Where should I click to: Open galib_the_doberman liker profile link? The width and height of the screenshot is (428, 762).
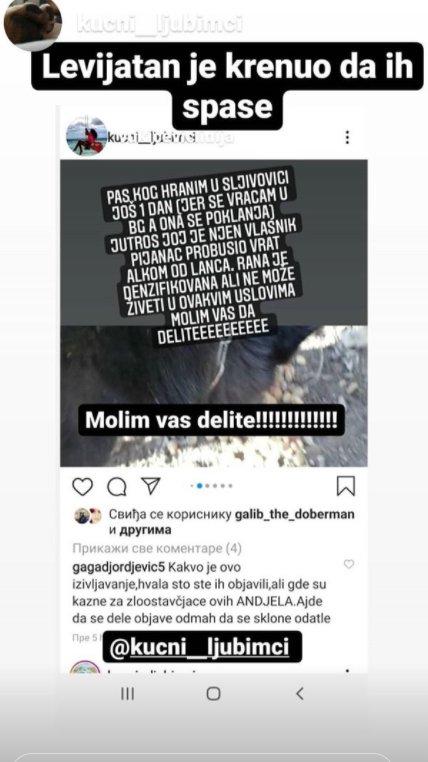coord(295,514)
